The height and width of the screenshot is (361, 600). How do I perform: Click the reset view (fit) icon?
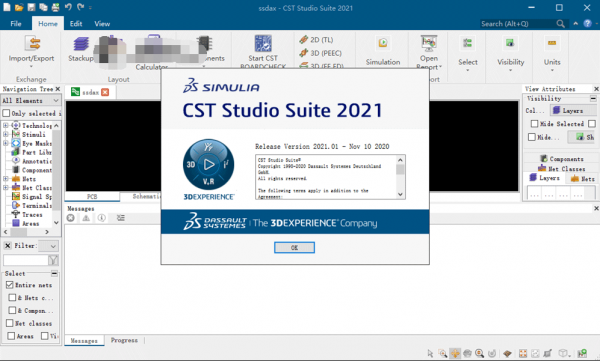(x=523, y=353)
